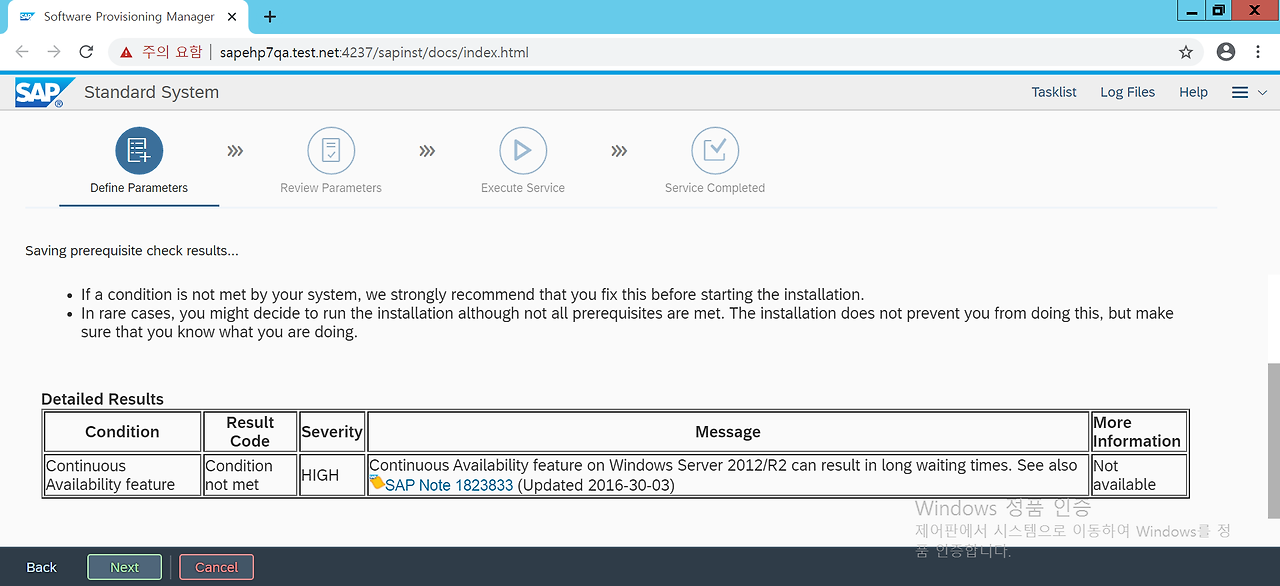Cancel the installation
1280x586 pixels.
(x=216, y=567)
